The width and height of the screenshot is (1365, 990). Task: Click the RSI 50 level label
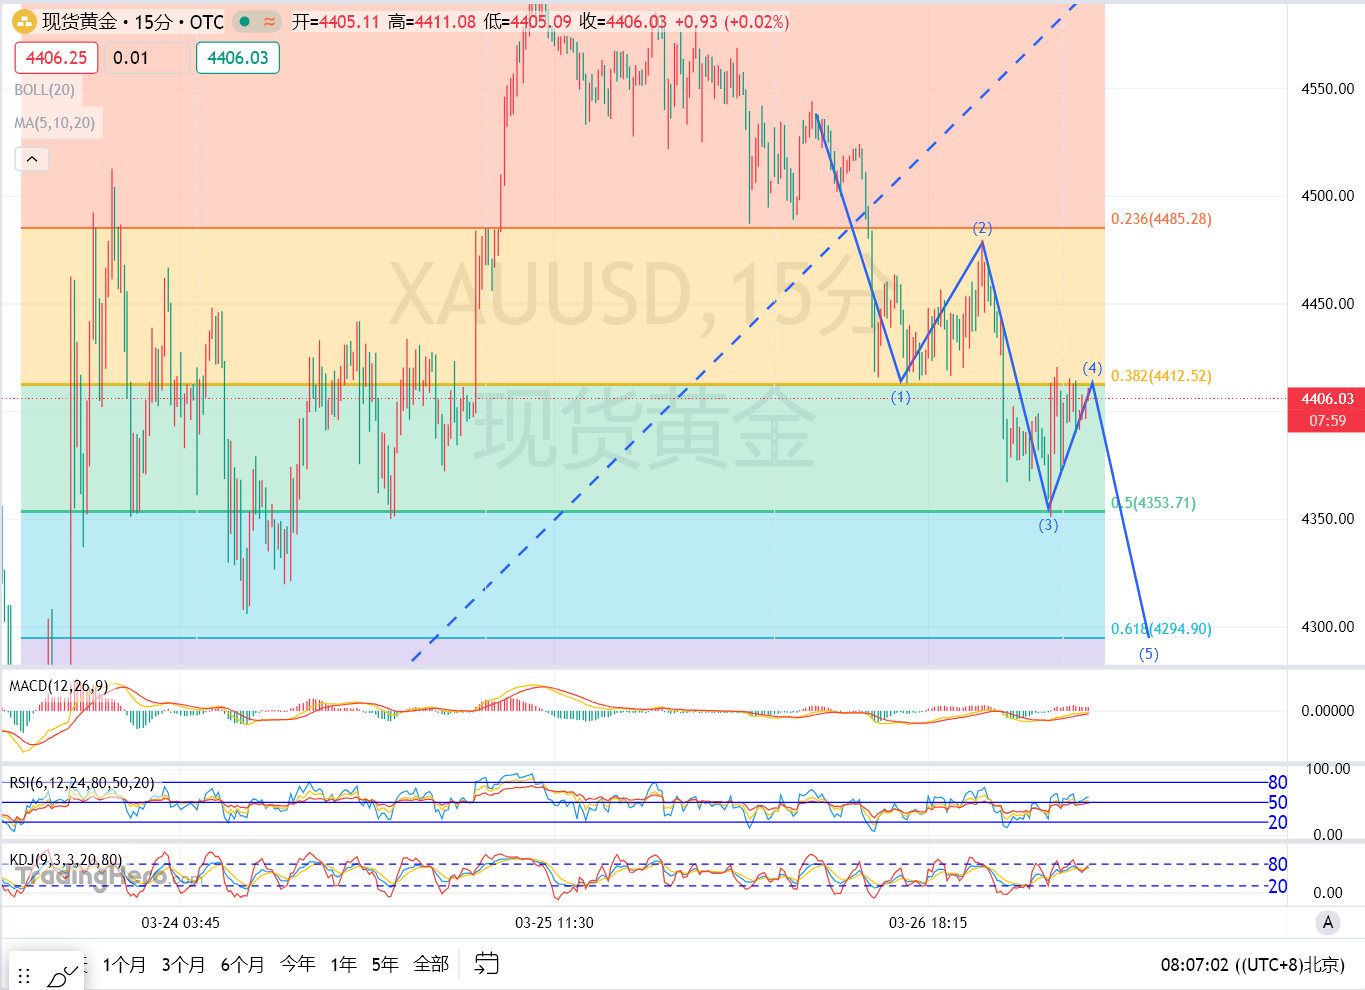(1278, 802)
